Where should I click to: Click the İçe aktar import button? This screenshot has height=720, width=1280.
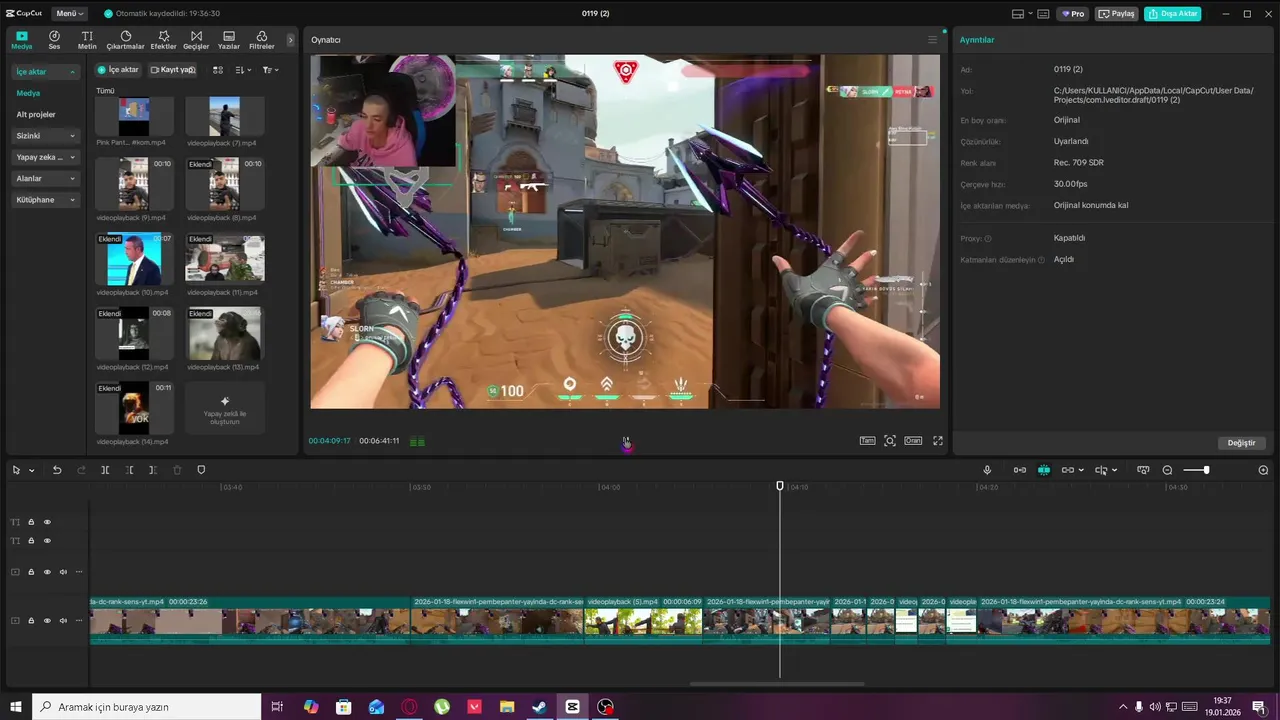click(x=118, y=70)
